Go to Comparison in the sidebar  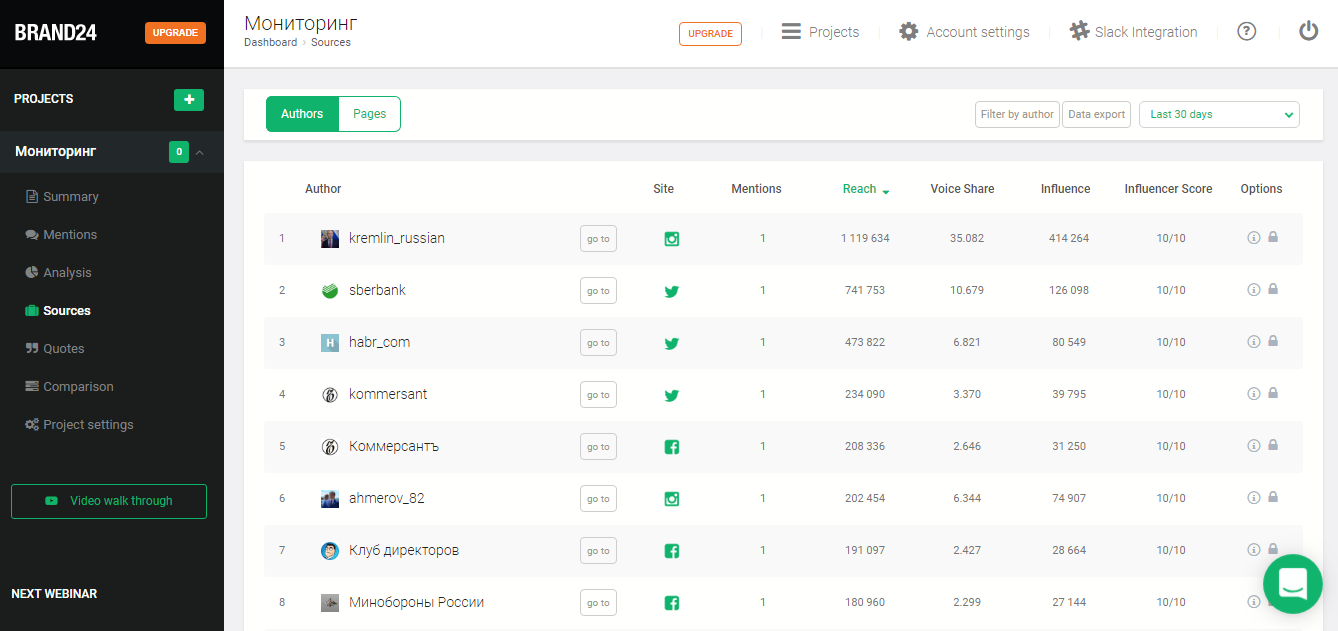point(77,387)
